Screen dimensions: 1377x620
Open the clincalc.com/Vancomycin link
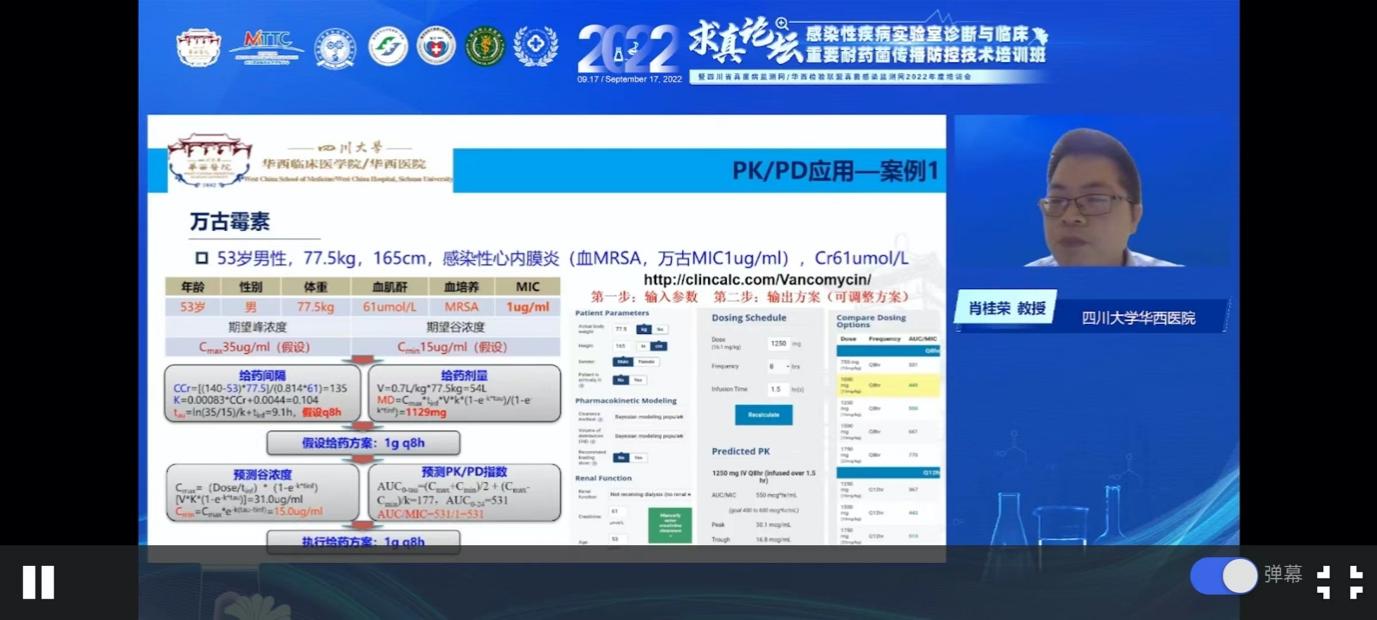tap(756, 279)
